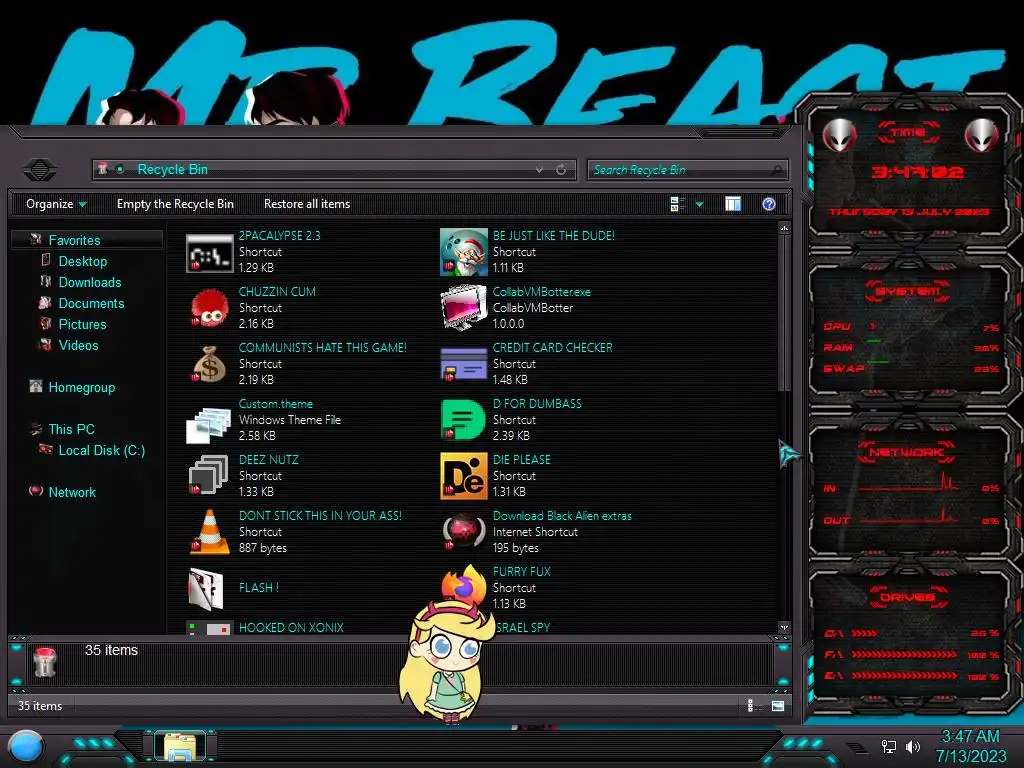
Task: Select the CHUZZIN CUM red fuzzy icon
Action: coord(209,309)
